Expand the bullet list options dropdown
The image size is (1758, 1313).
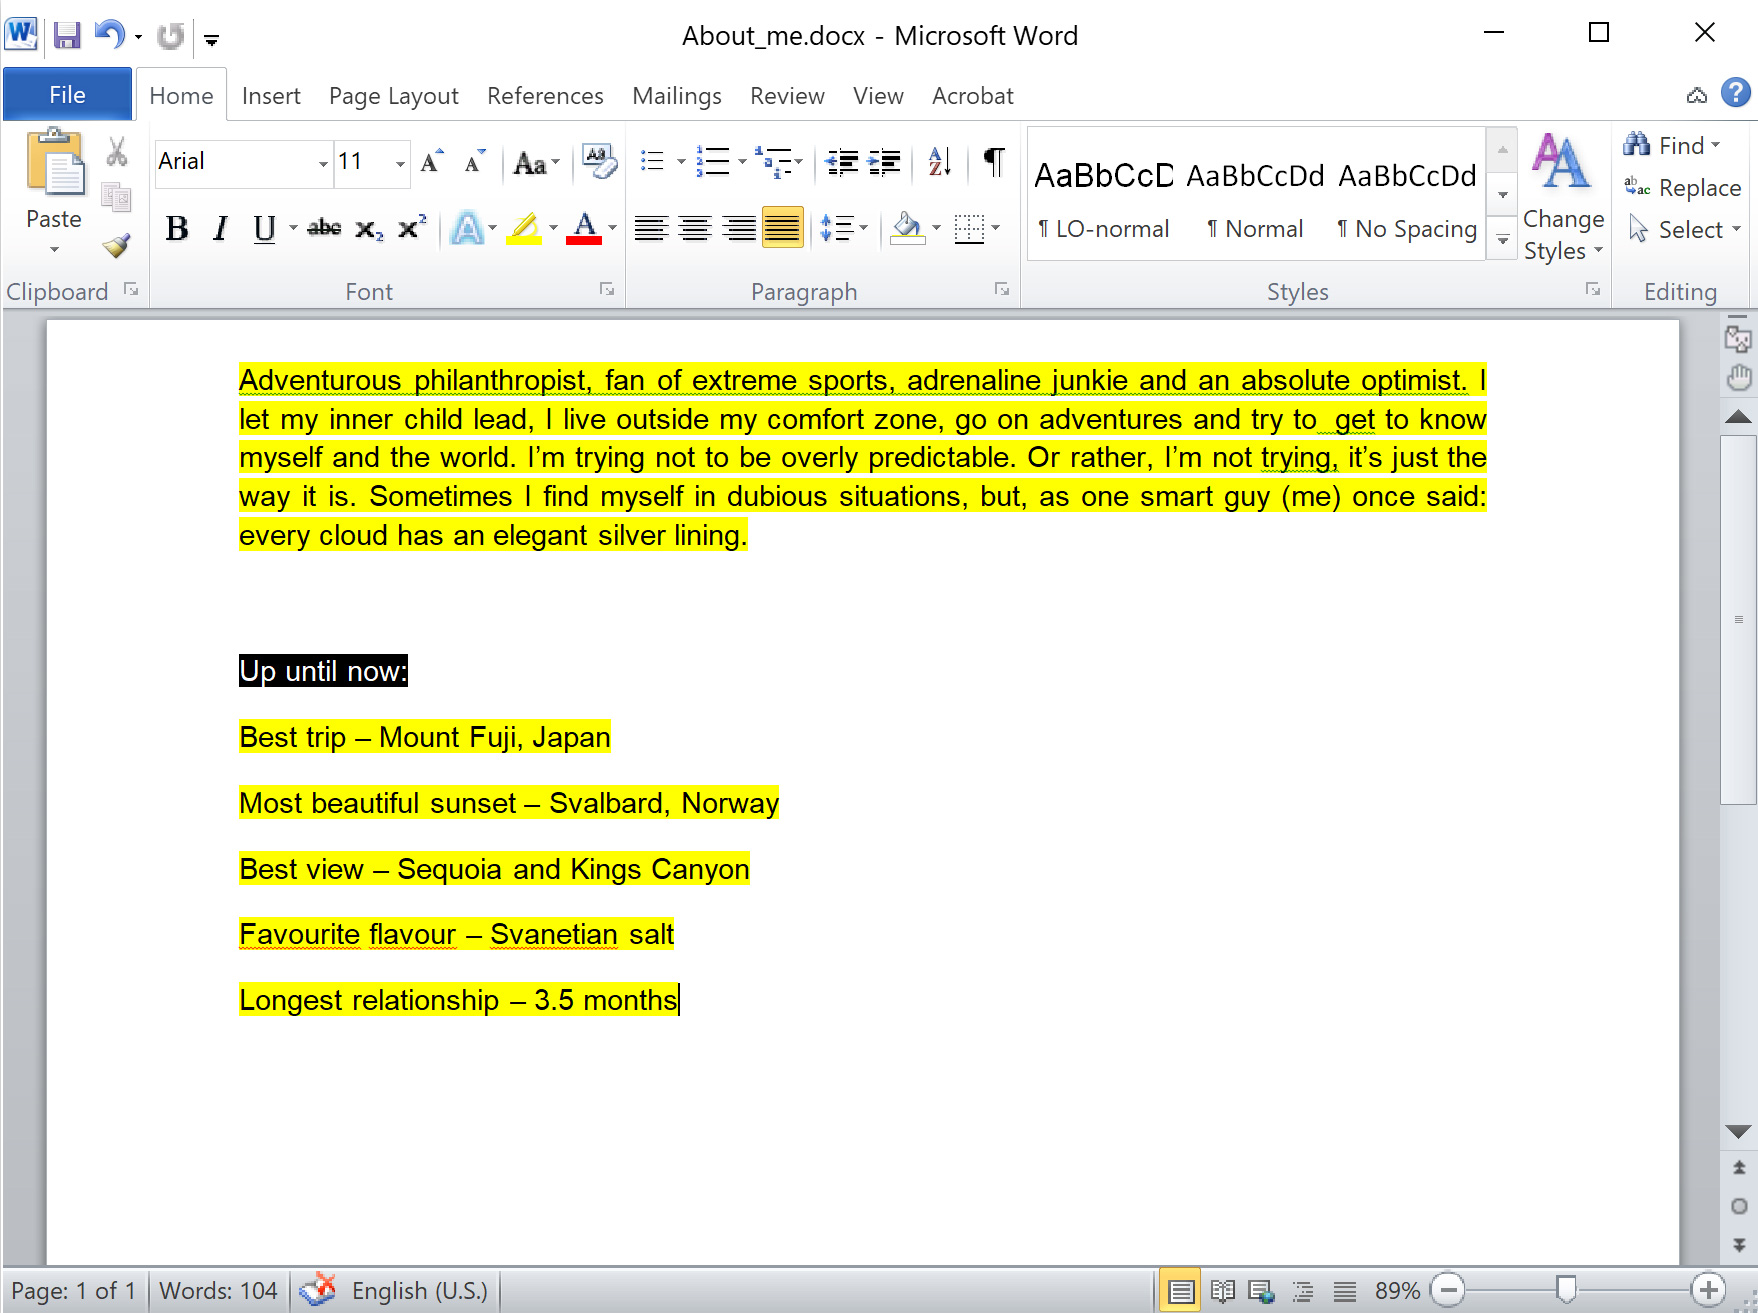coord(683,161)
